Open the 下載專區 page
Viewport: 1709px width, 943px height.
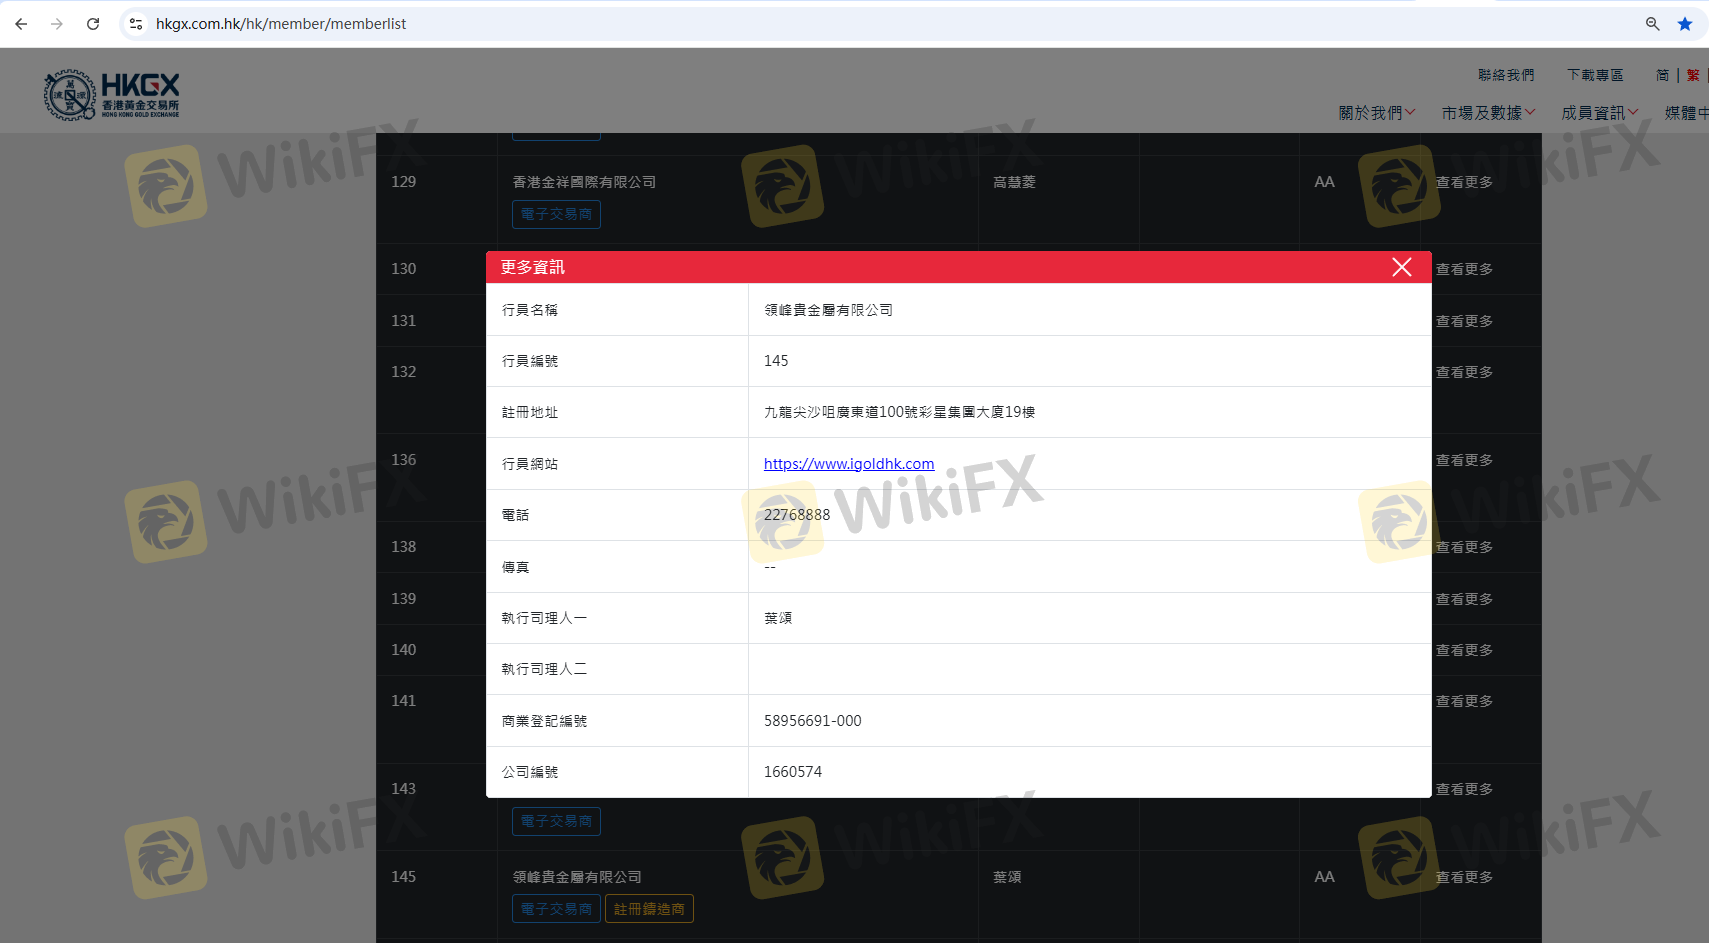tap(1594, 75)
